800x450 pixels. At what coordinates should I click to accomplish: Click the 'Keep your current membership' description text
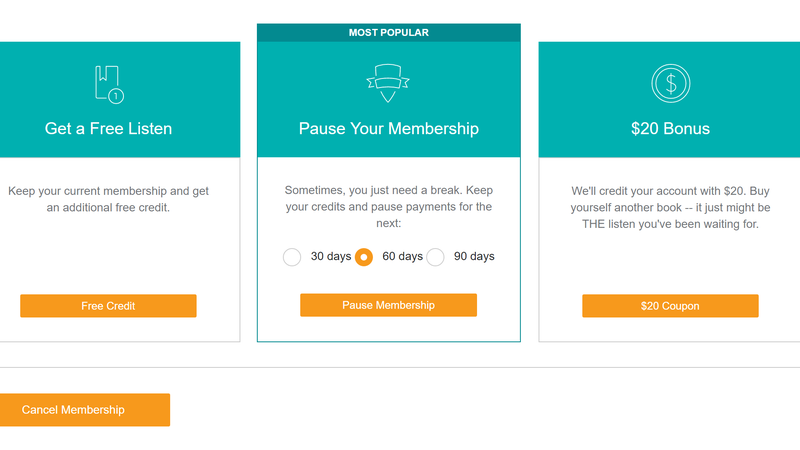pyautogui.click(x=108, y=199)
